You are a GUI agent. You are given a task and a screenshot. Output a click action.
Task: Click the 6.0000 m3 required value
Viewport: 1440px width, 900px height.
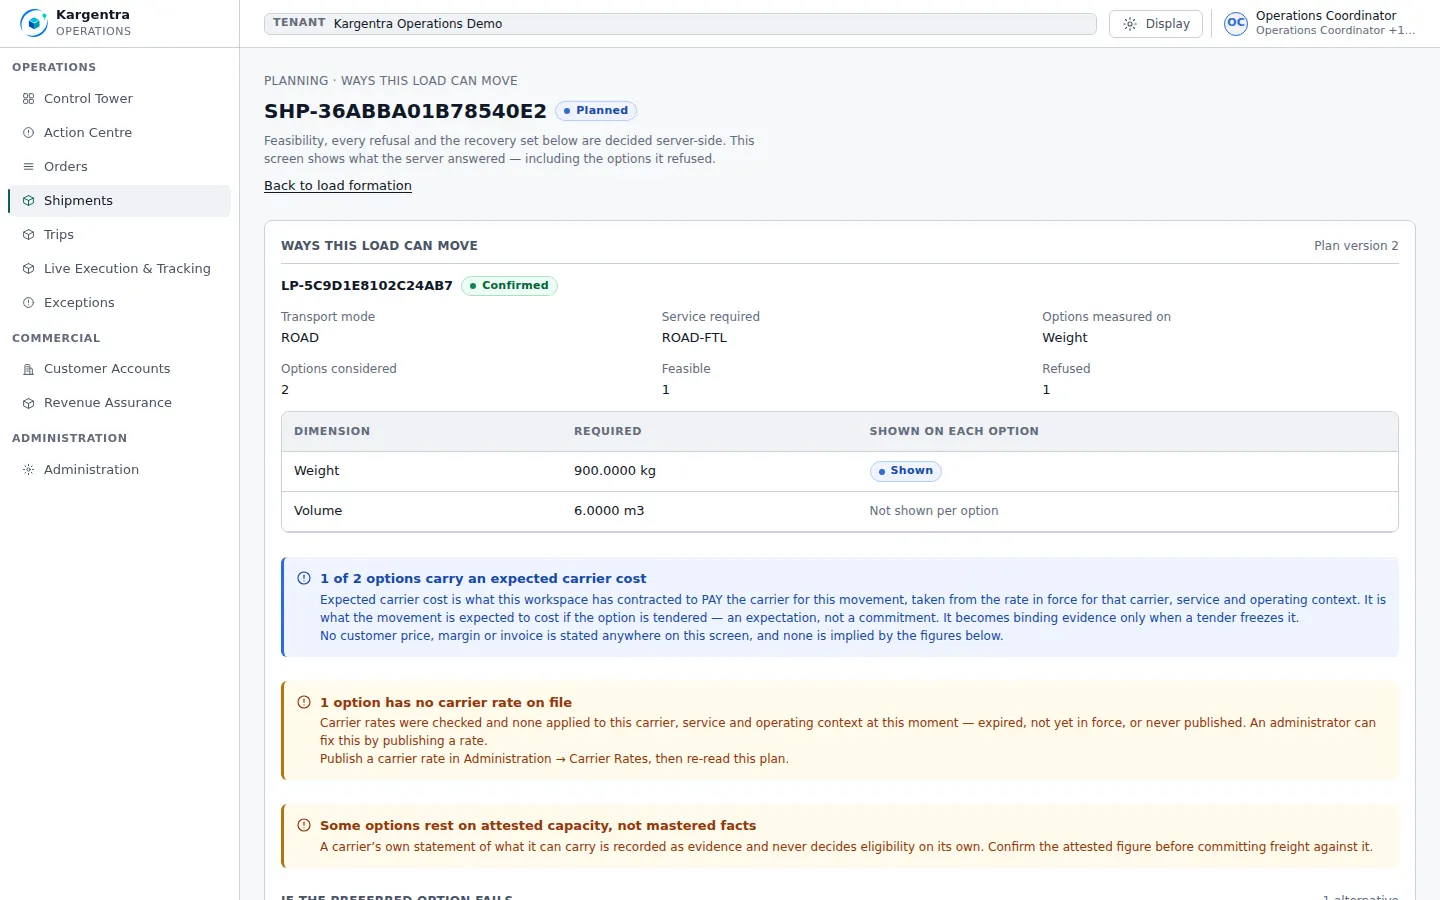[x=609, y=511]
